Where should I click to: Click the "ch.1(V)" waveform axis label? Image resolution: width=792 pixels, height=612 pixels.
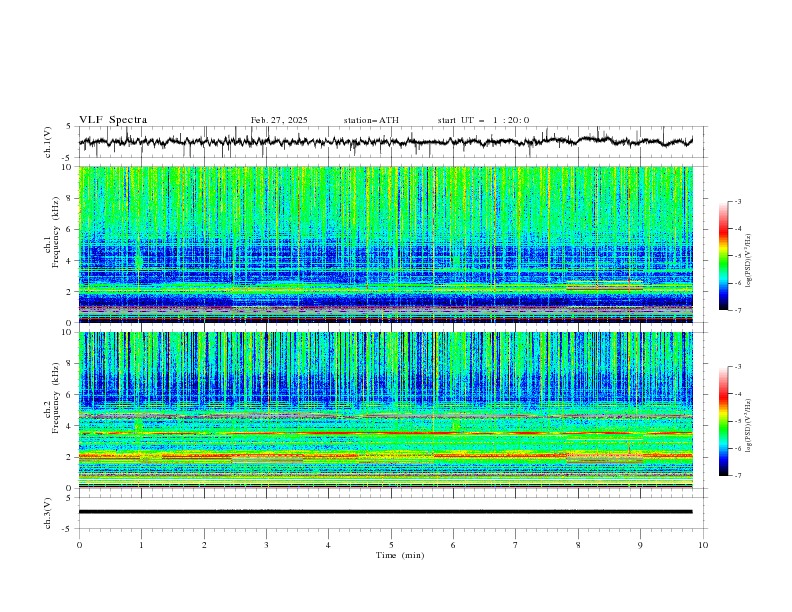point(48,142)
